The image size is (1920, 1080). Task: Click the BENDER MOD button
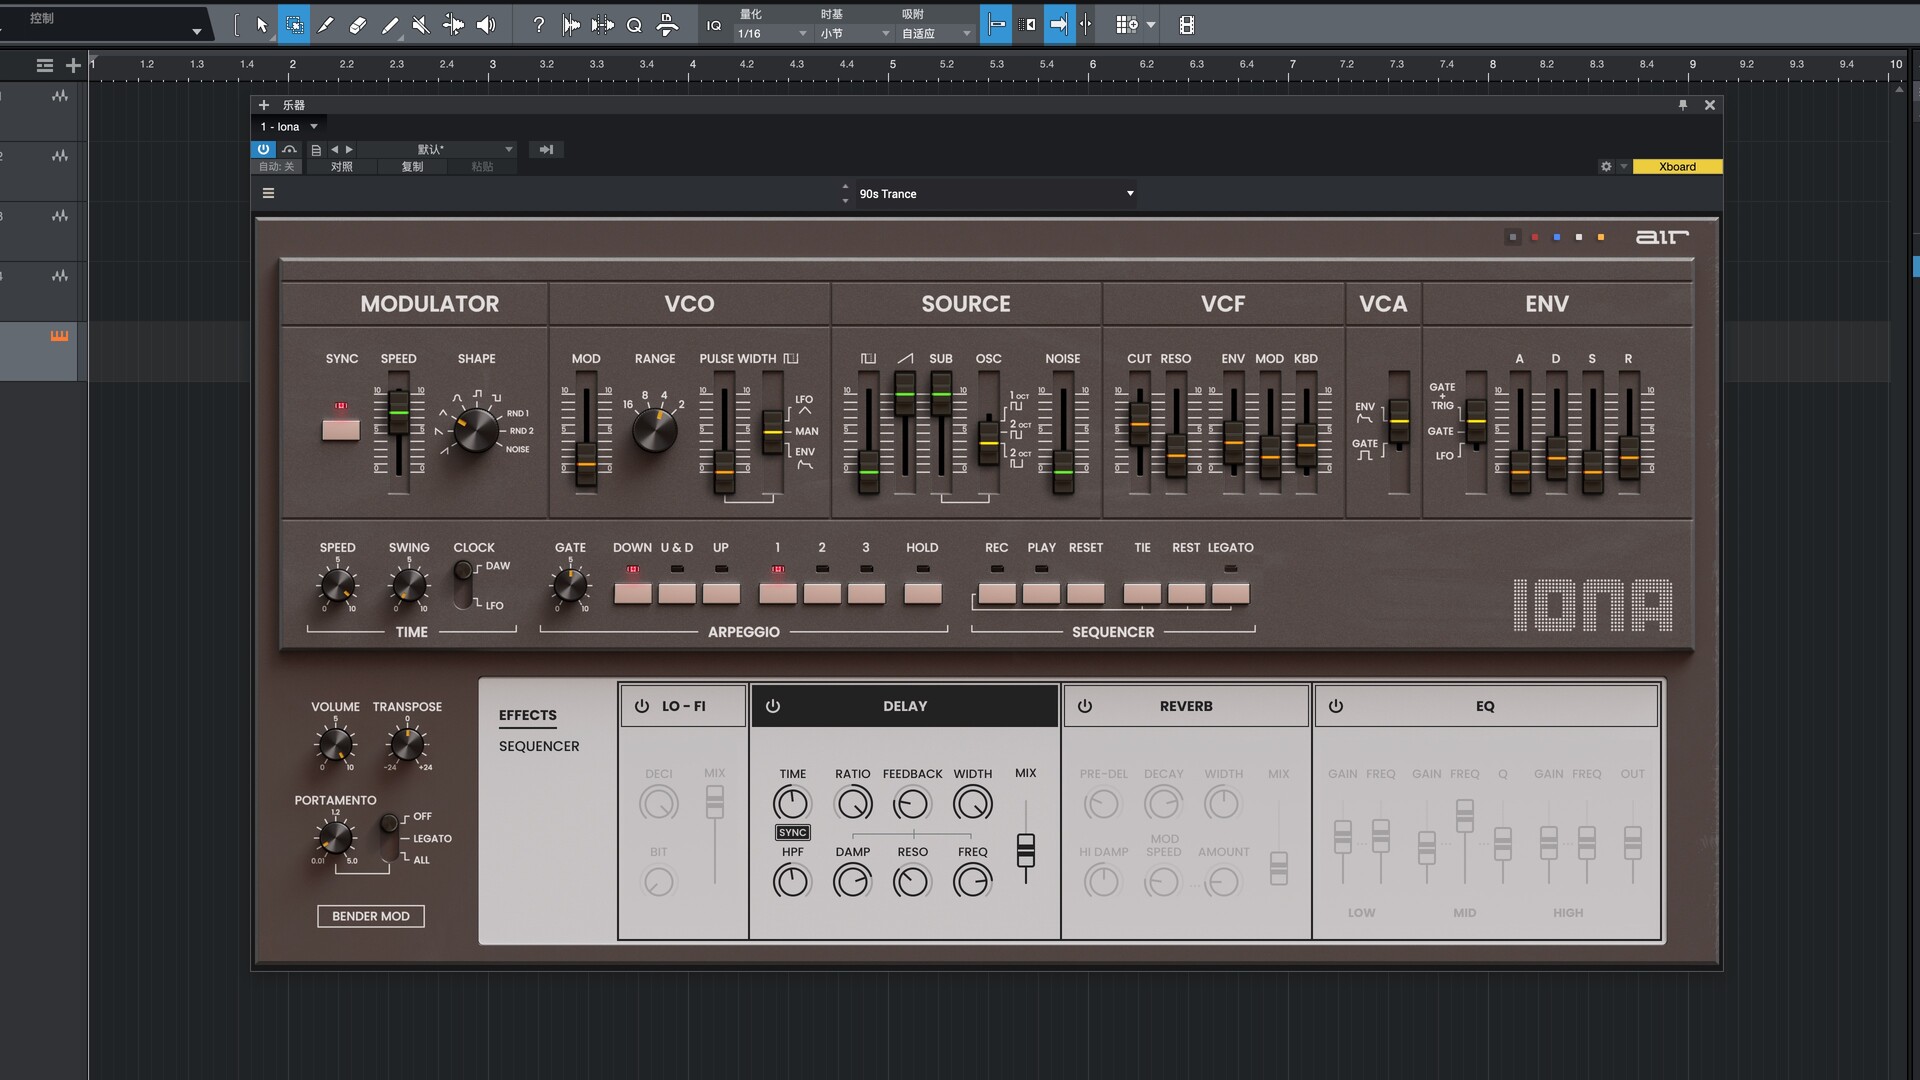pyautogui.click(x=371, y=916)
